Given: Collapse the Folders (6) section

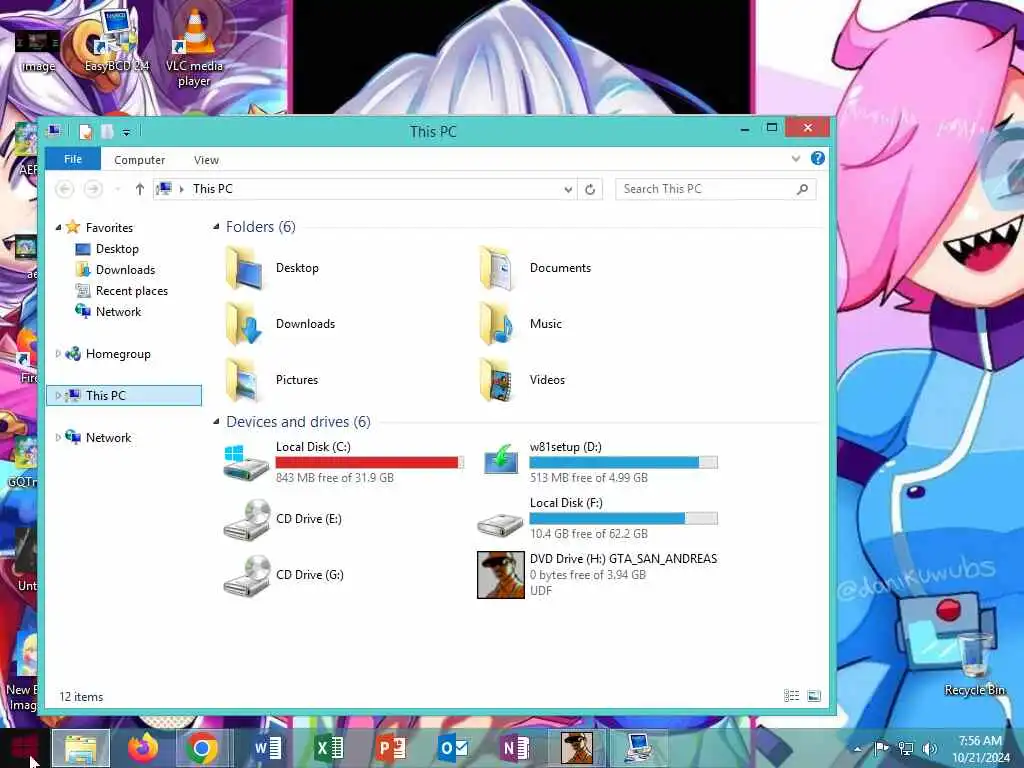Looking at the screenshot, I should 216,227.
